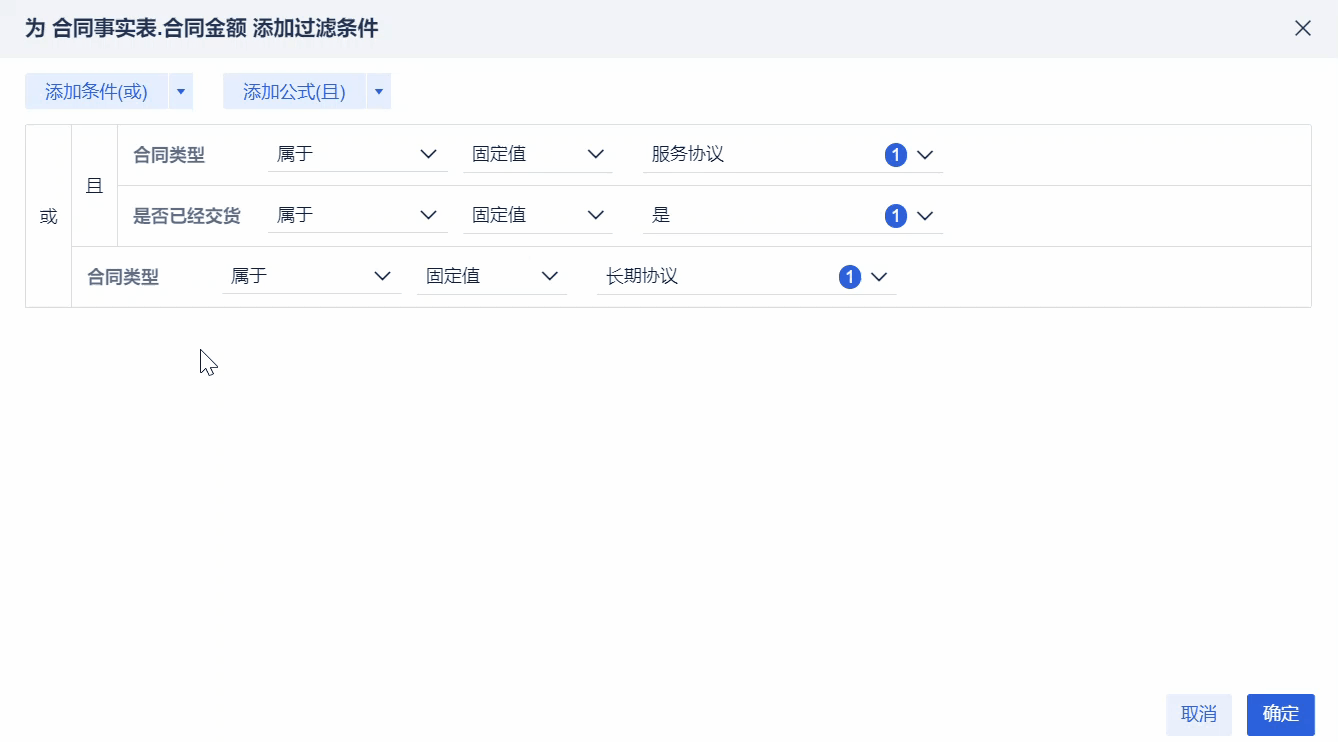Click the 添加公式(且) button

click(x=294, y=92)
